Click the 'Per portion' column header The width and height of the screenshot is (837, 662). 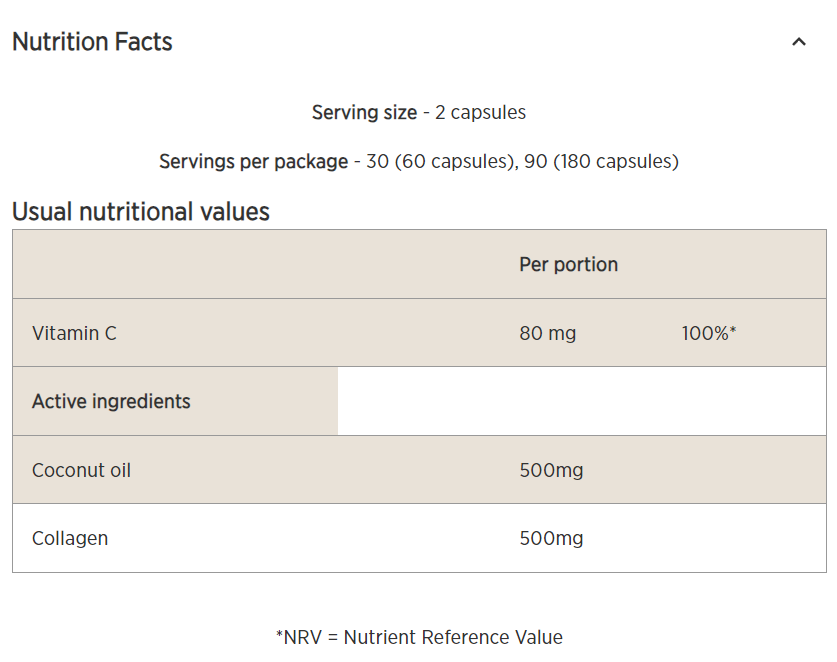(568, 264)
